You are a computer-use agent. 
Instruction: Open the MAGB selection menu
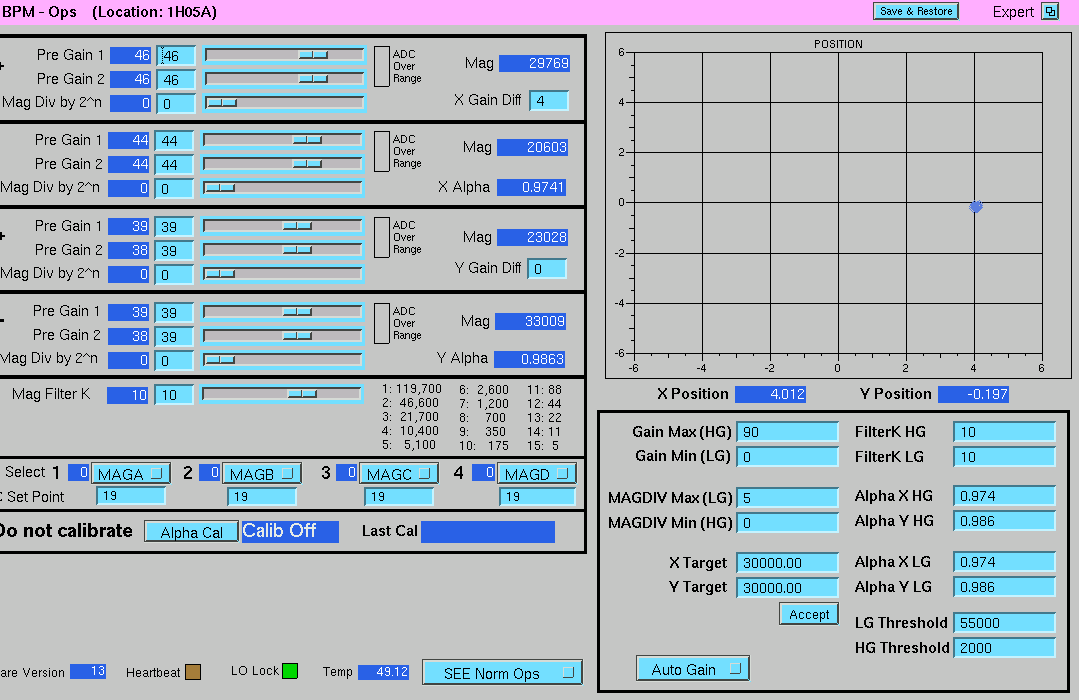261,474
